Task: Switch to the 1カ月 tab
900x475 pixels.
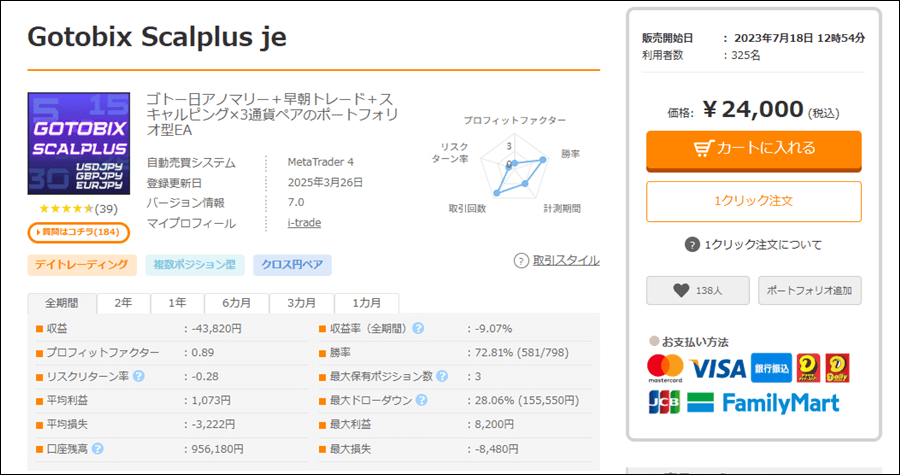Action: 367,303
